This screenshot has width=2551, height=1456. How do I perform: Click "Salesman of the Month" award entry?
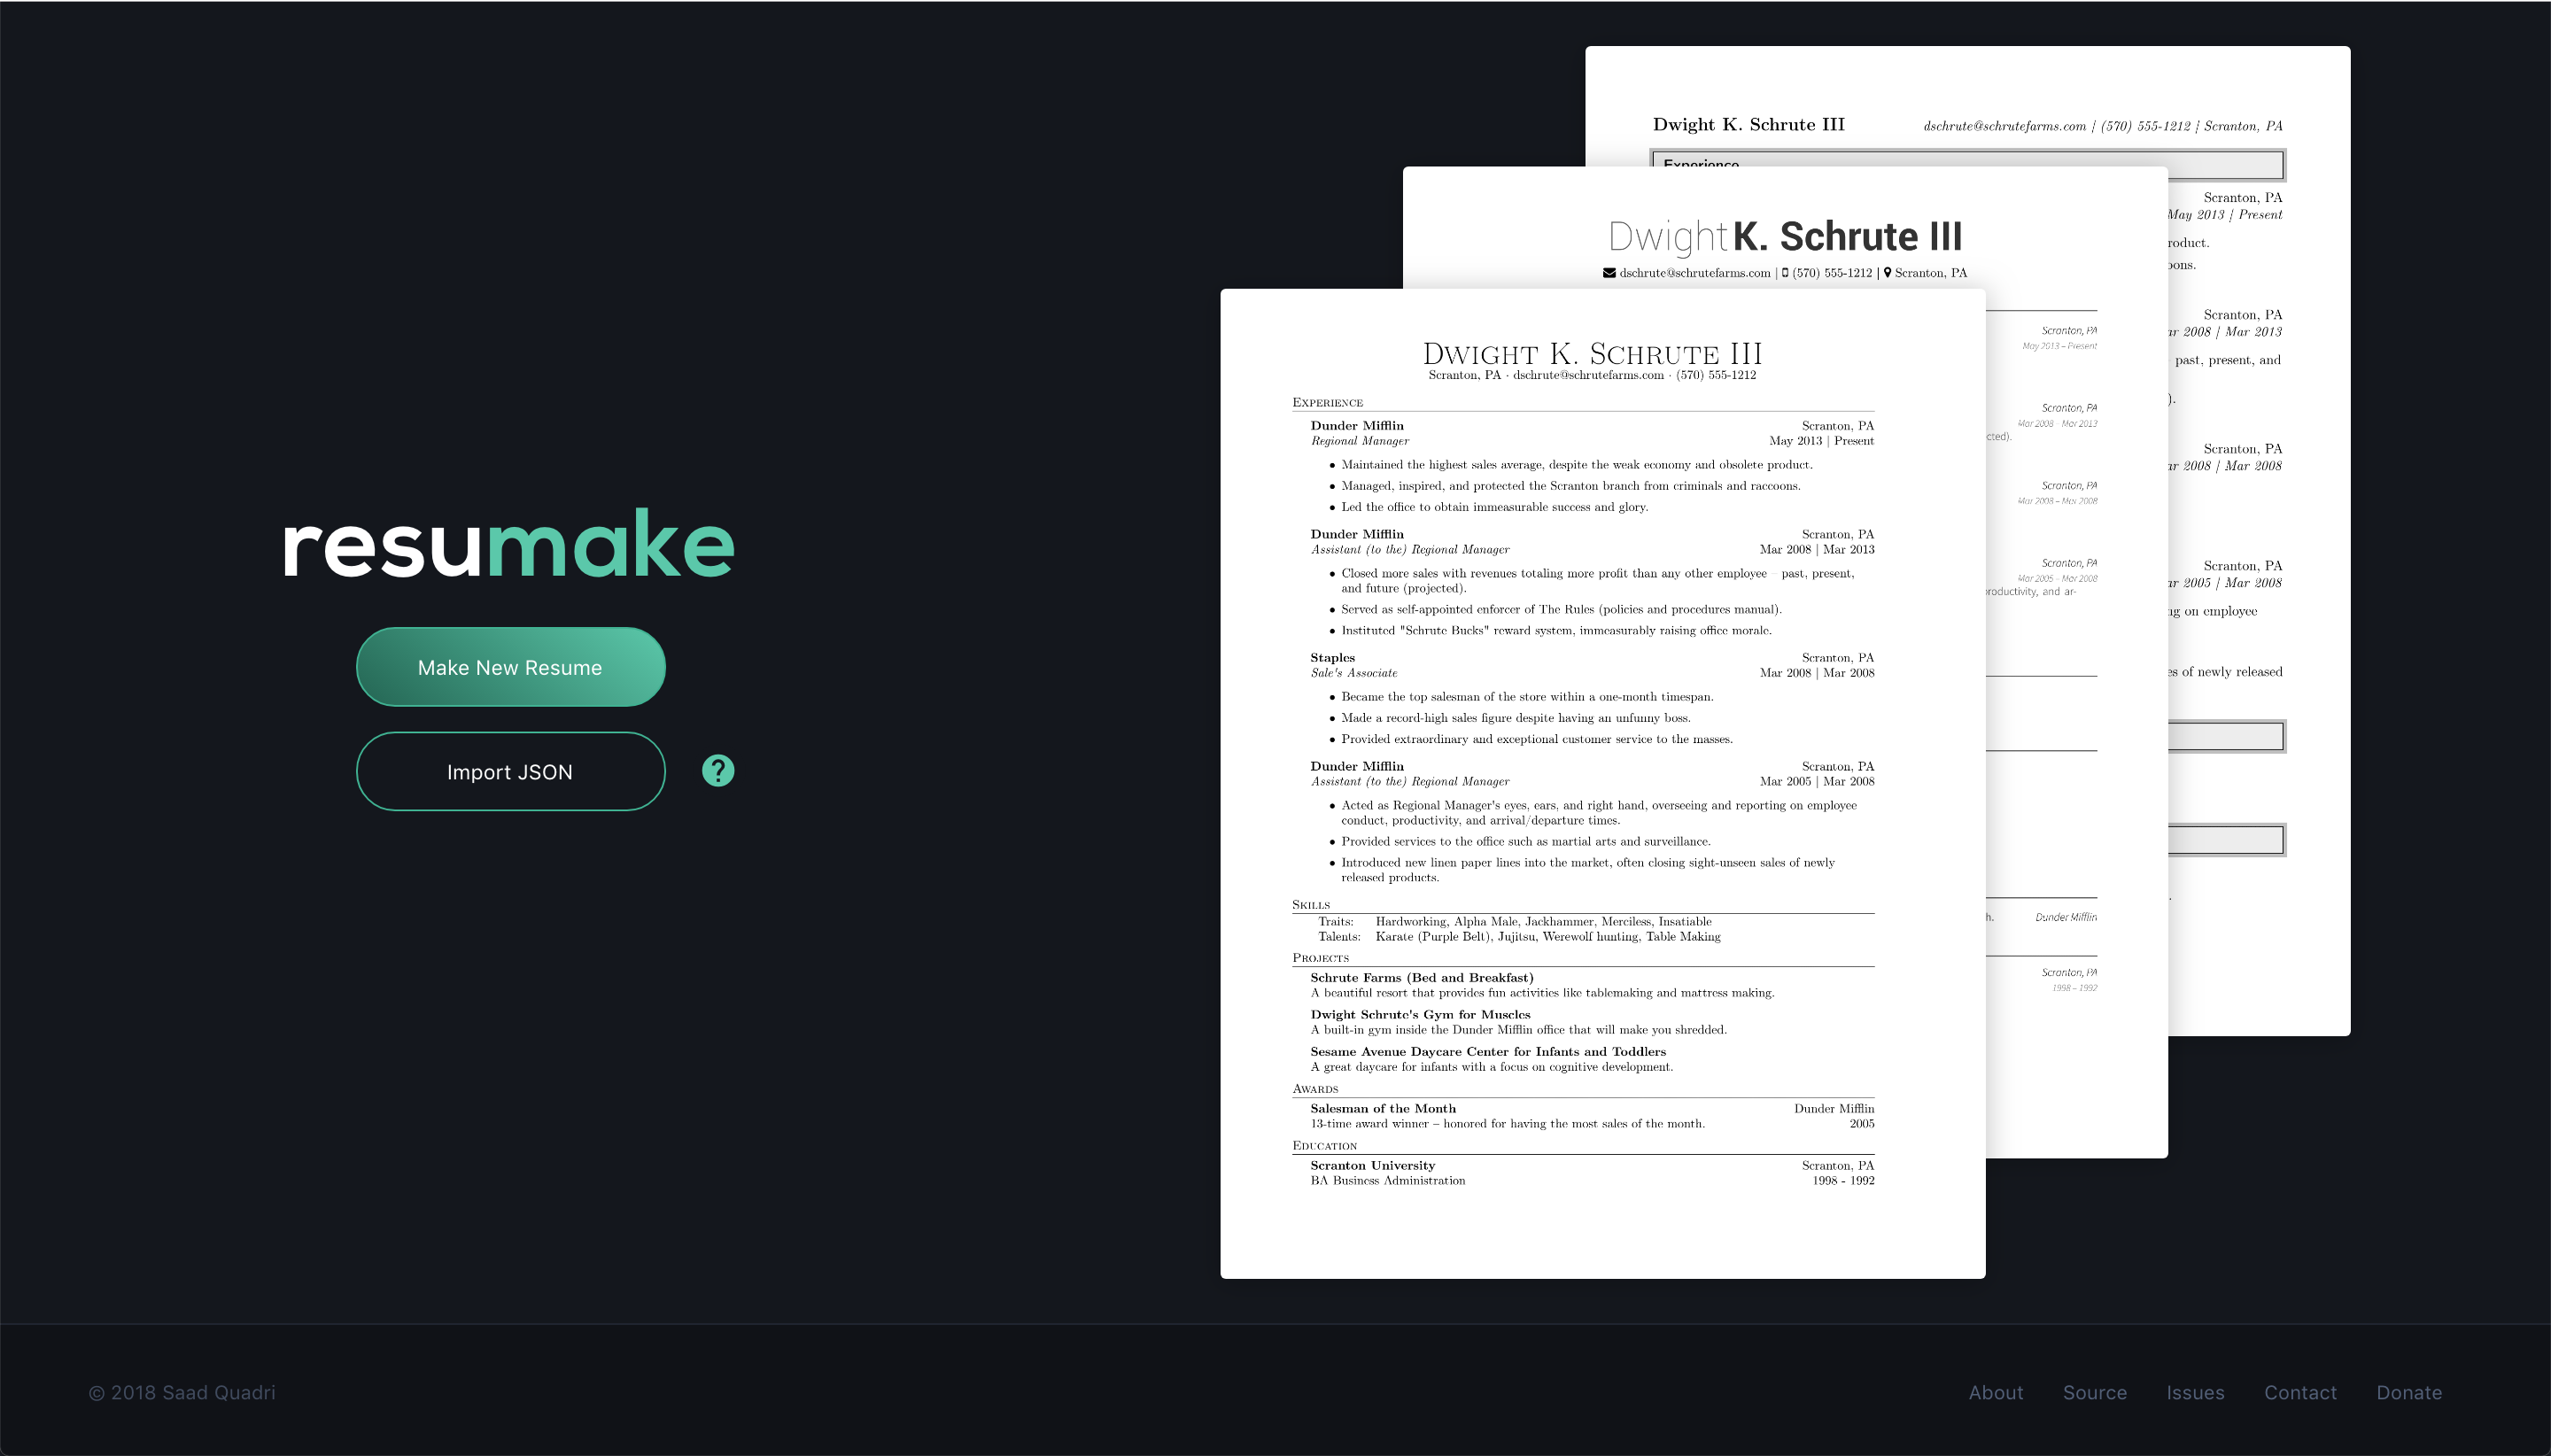coord(1383,1108)
